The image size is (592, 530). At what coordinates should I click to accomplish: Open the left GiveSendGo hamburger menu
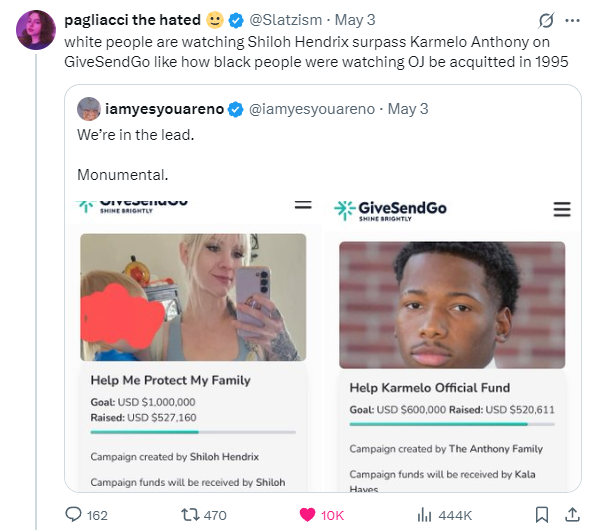pyautogui.click(x=303, y=205)
